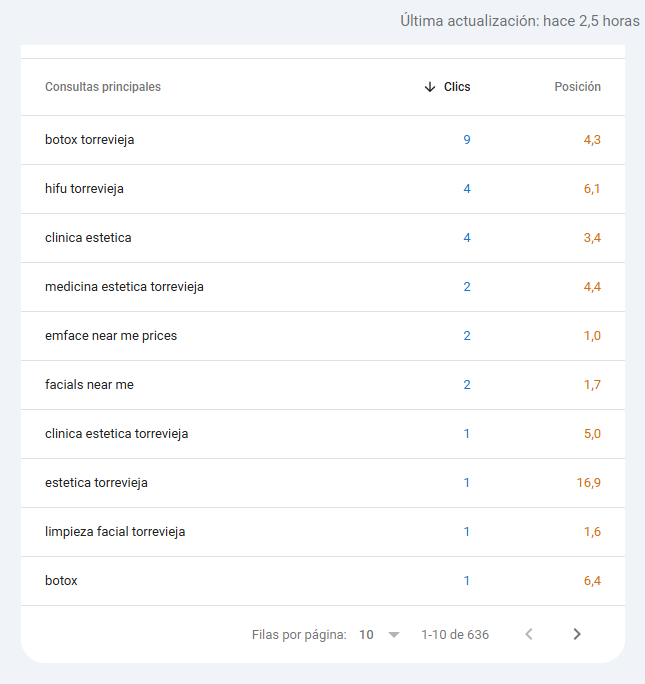
Task: Click the Consultas principales column header
Action: tap(103, 87)
